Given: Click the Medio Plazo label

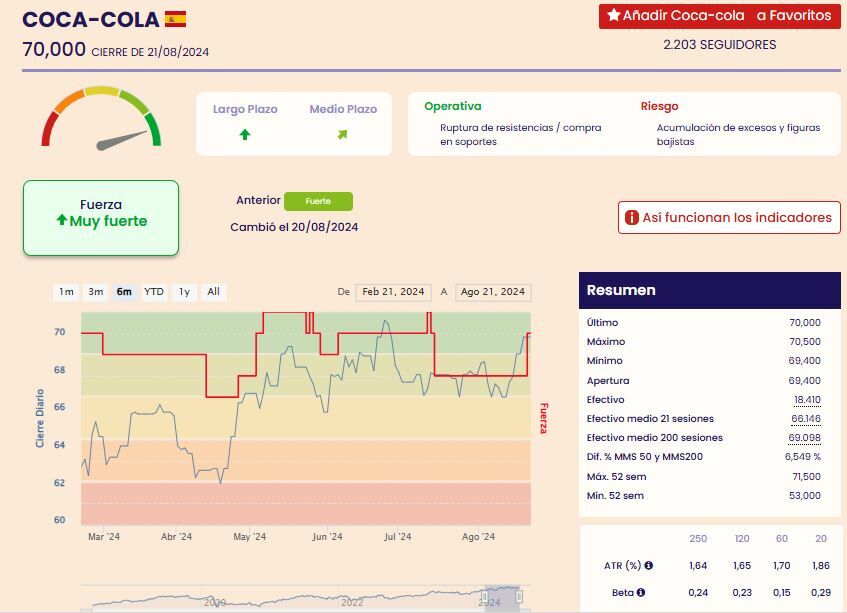Looking at the screenshot, I should (x=343, y=109).
